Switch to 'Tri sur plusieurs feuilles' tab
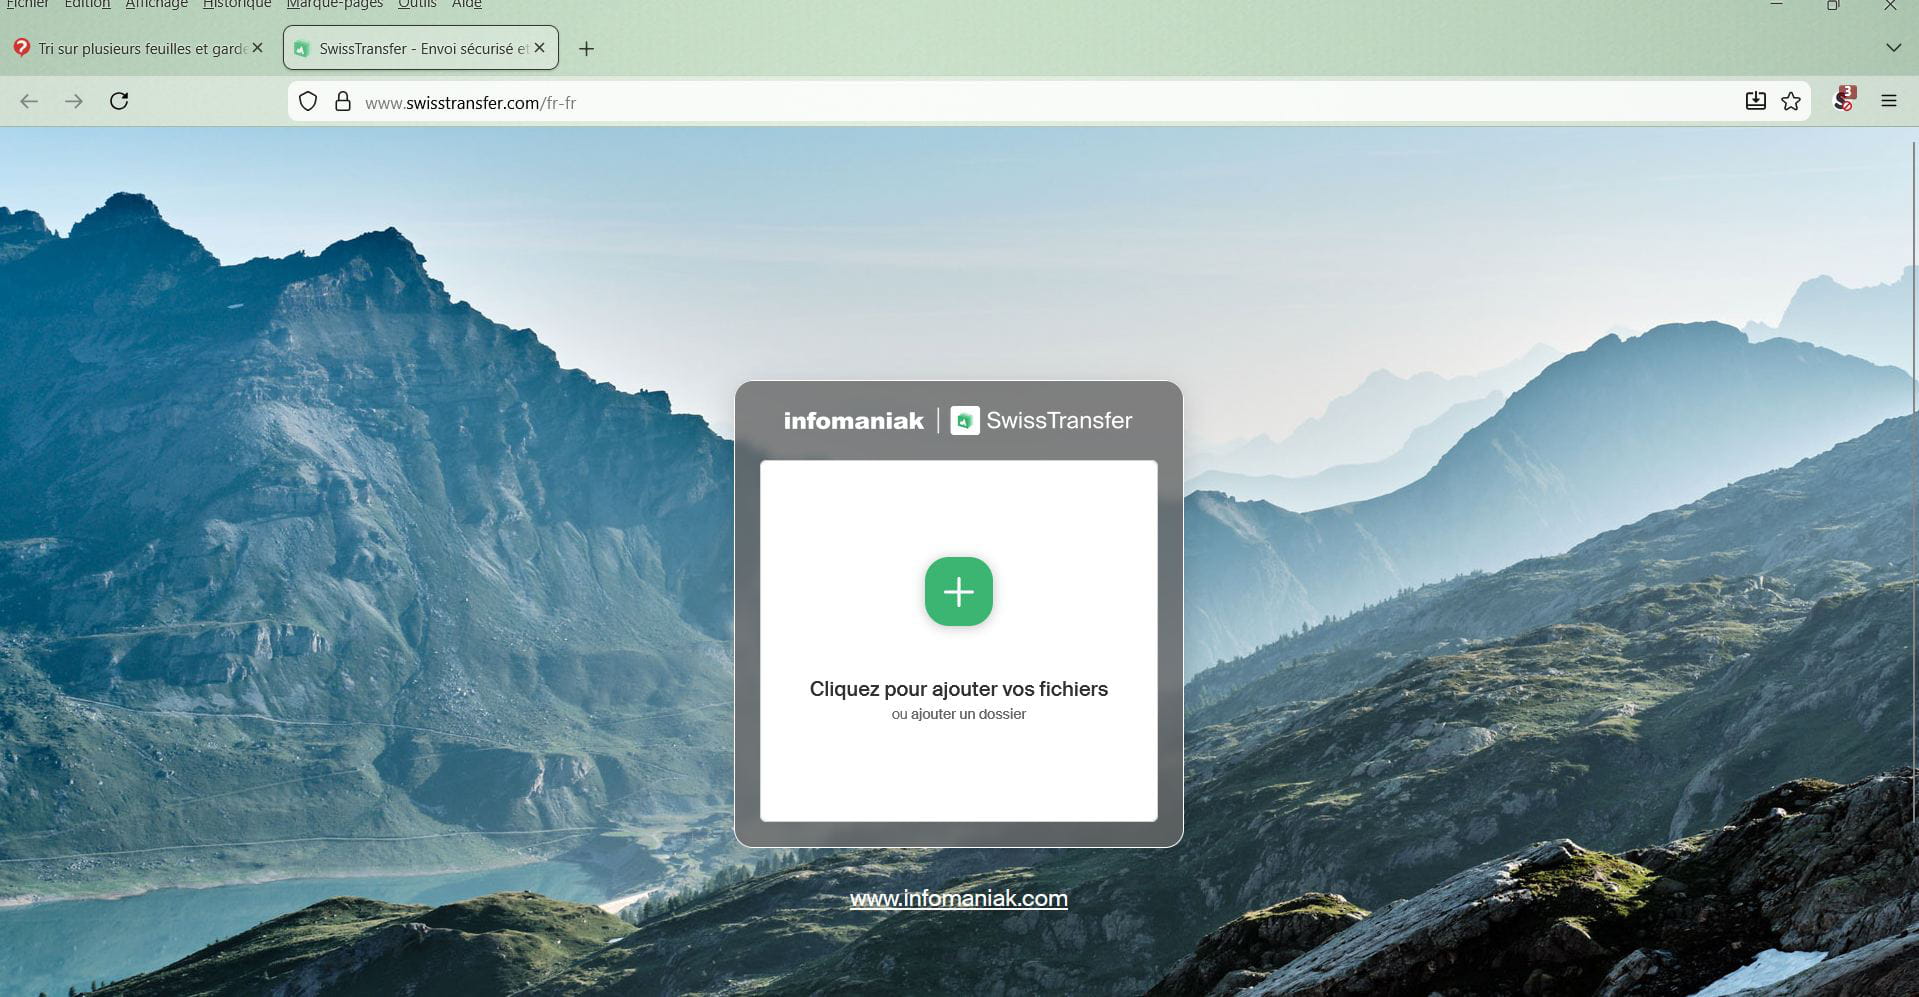1919x997 pixels. [137, 48]
